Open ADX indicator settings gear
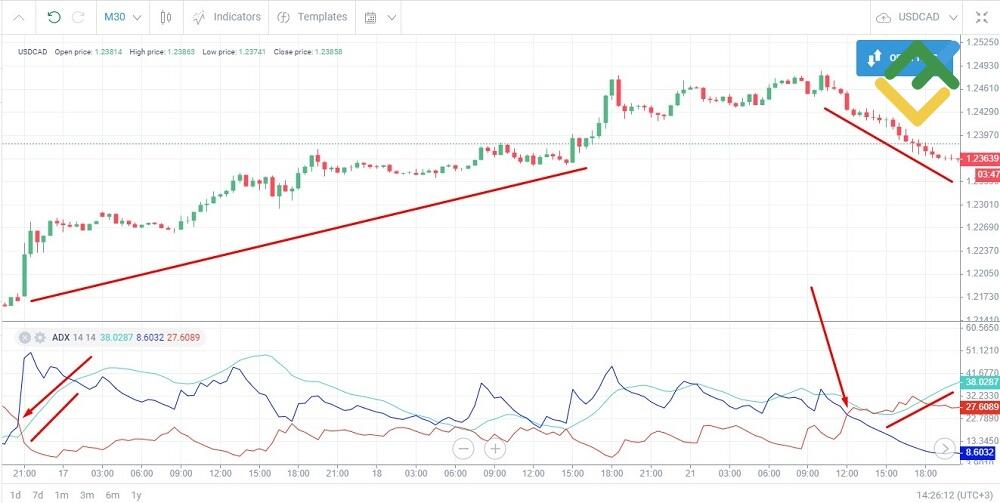Screen dimensions: 1000x503 point(40,338)
